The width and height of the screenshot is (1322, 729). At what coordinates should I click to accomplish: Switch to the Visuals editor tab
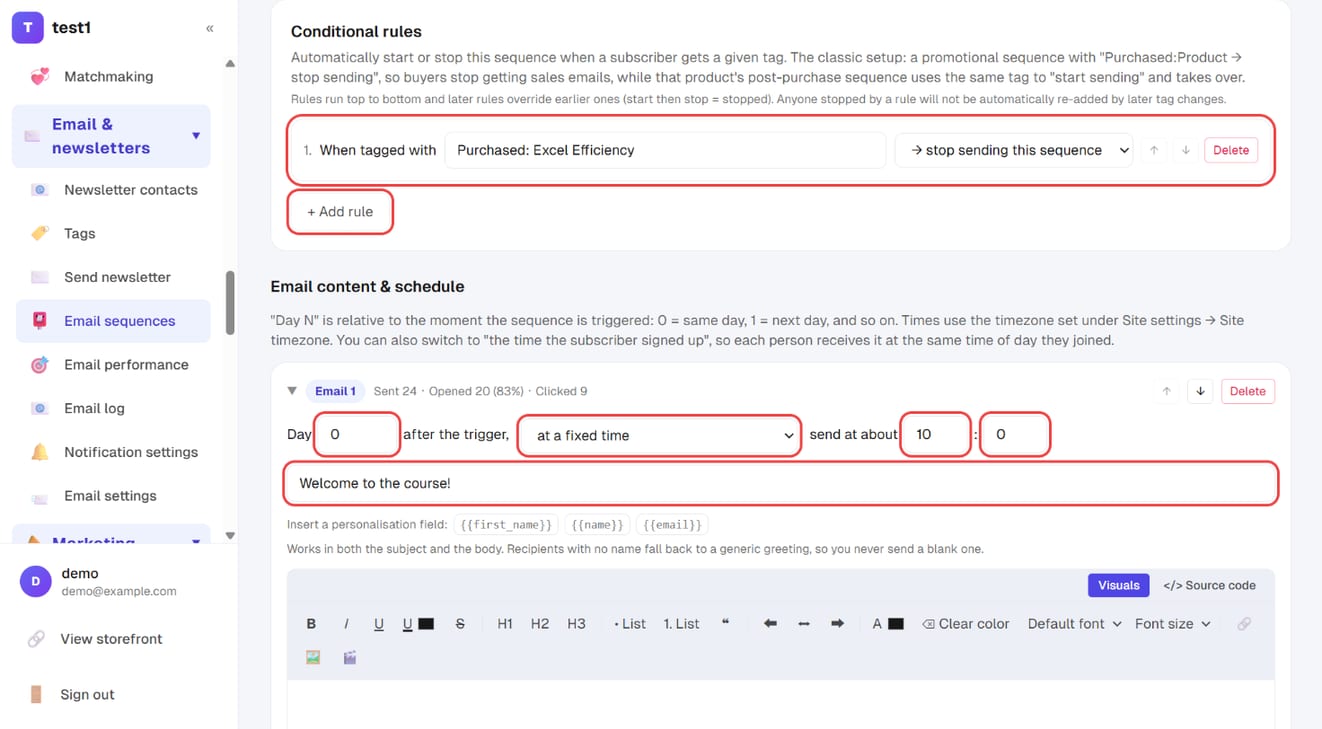1118,586
